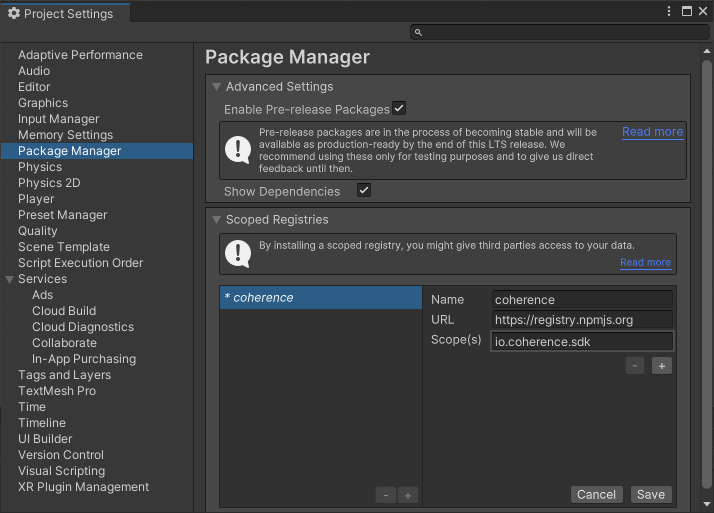Click the plus icon to add a scope
The image size is (714, 513).
click(662, 366)
